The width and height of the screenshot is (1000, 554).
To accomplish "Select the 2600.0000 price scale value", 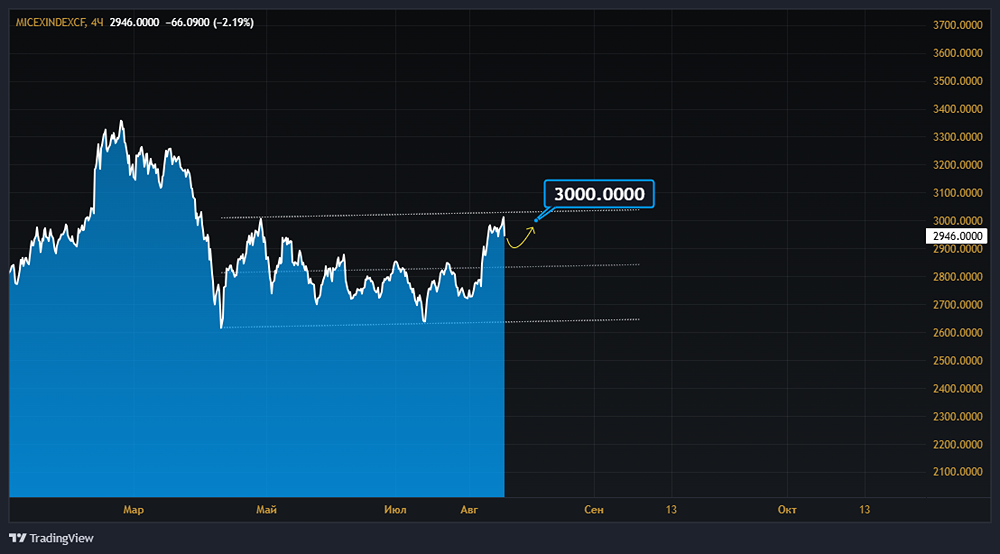I will tap(955, 333).
